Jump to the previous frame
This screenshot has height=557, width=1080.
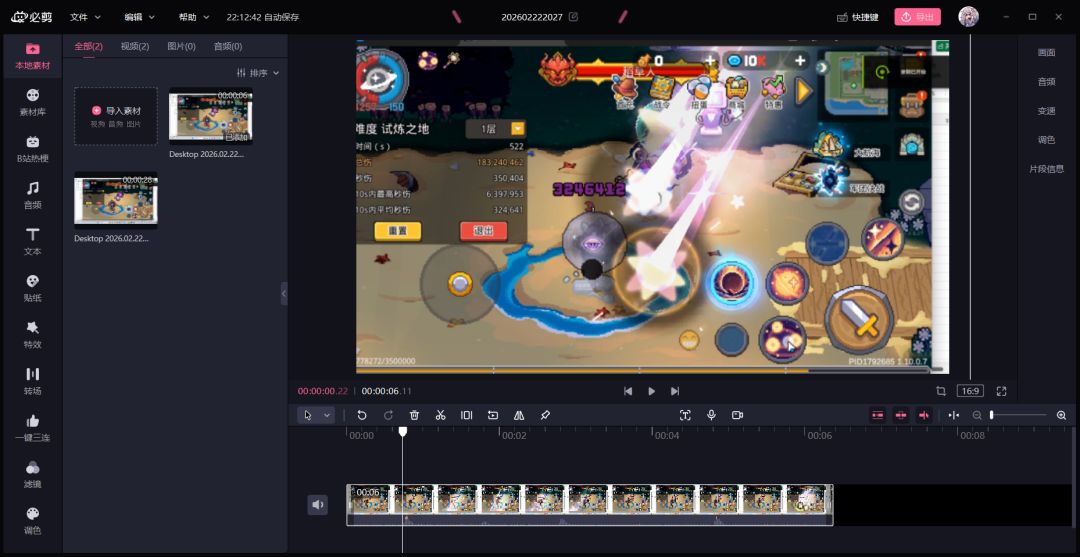coord(627,391)
